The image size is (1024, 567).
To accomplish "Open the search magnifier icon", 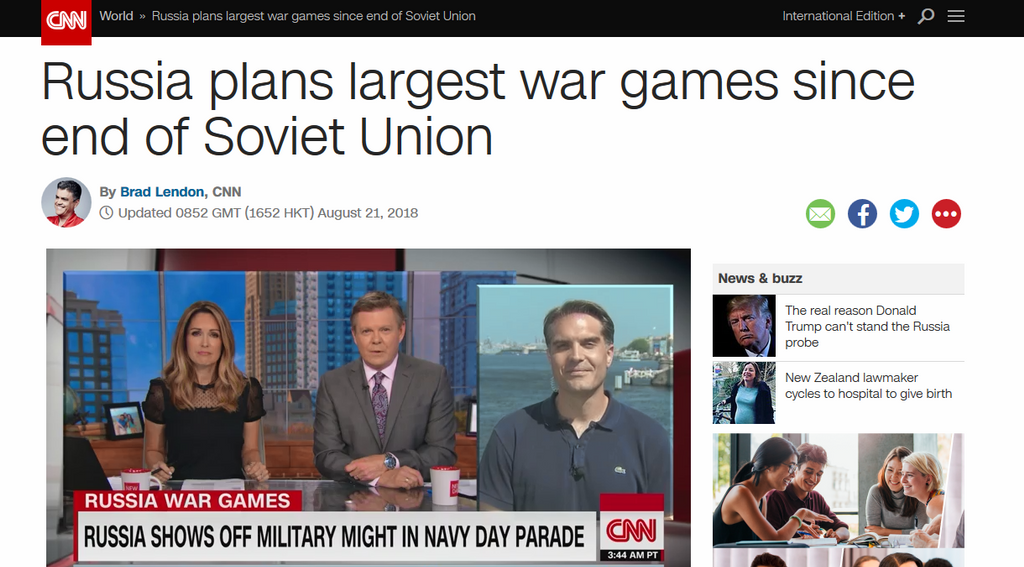I will (925, 16).
